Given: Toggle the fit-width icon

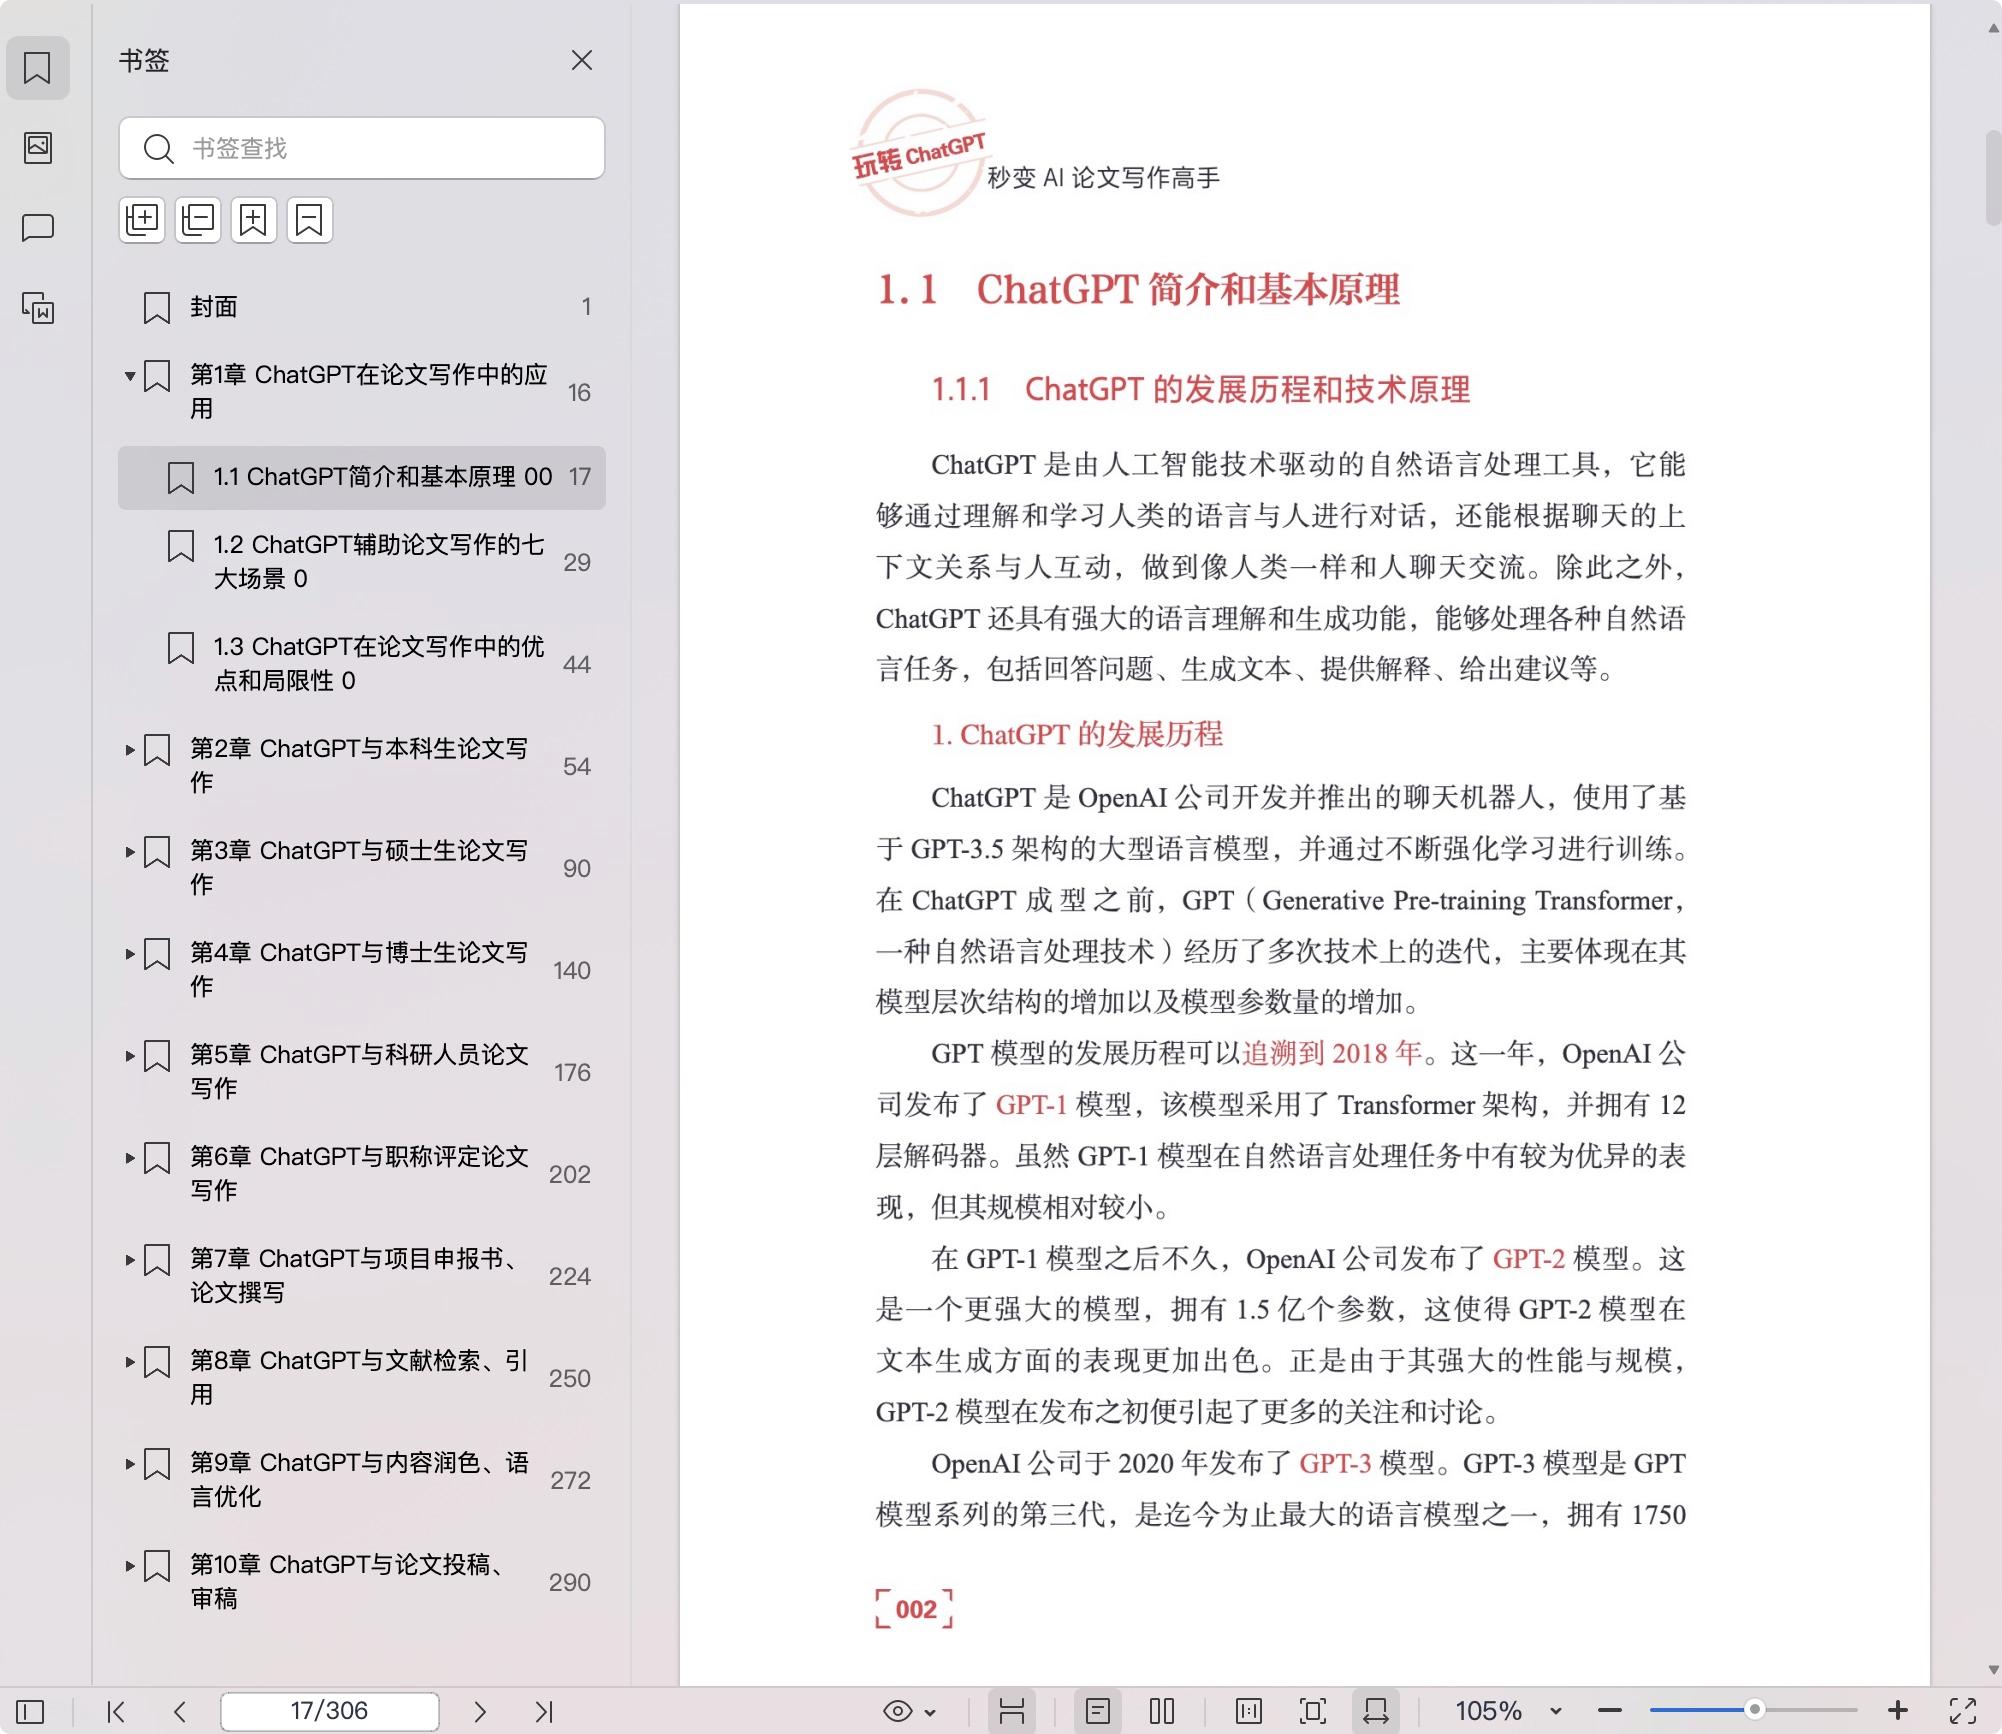Looking at the screenshot, I should pos(1376,1711).
